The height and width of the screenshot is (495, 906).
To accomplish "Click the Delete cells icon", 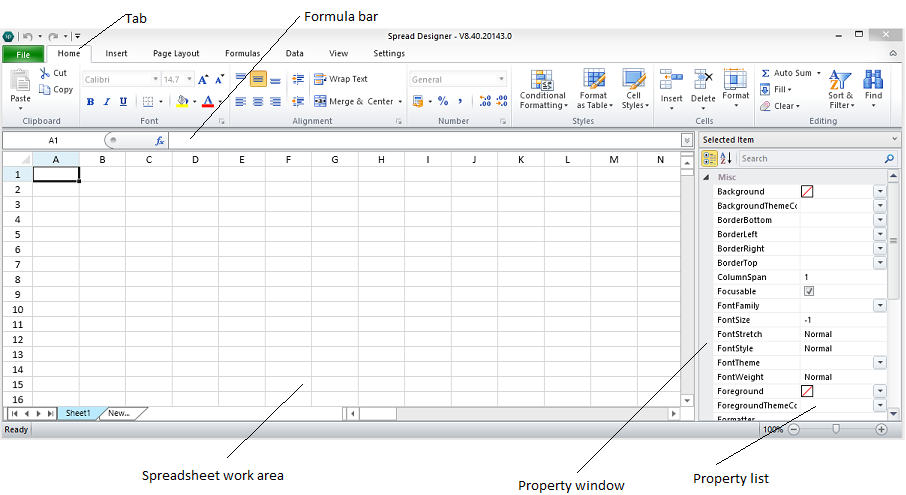I will 703,81.
